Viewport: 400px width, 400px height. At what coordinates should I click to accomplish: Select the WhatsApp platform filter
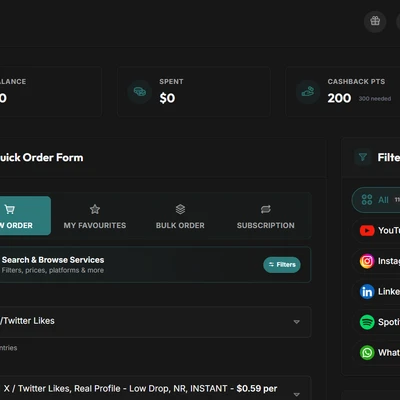click(x=376, y=353)
